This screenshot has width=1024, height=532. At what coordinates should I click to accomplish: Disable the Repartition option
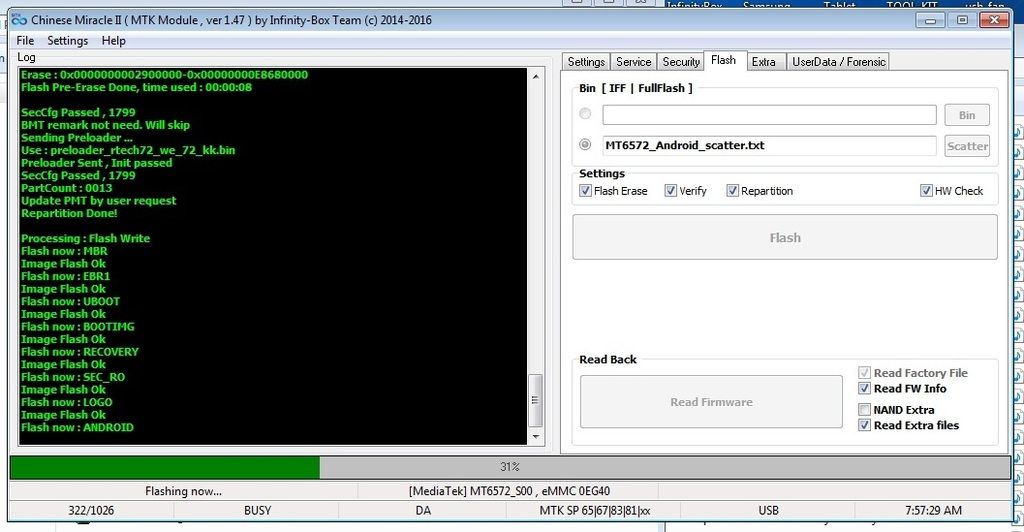(733, 191)
